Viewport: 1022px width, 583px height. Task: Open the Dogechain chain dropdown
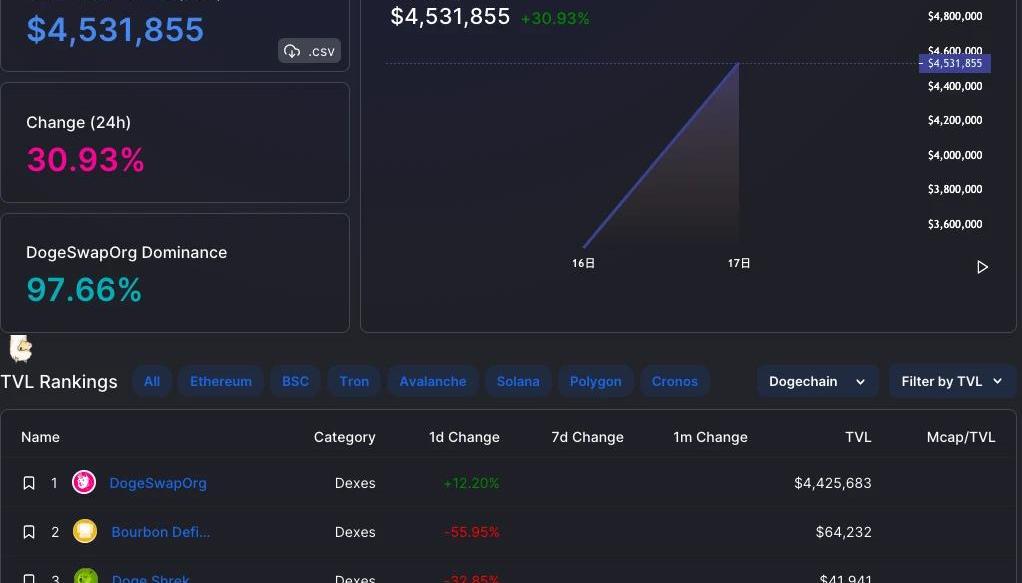click(817, 381)
